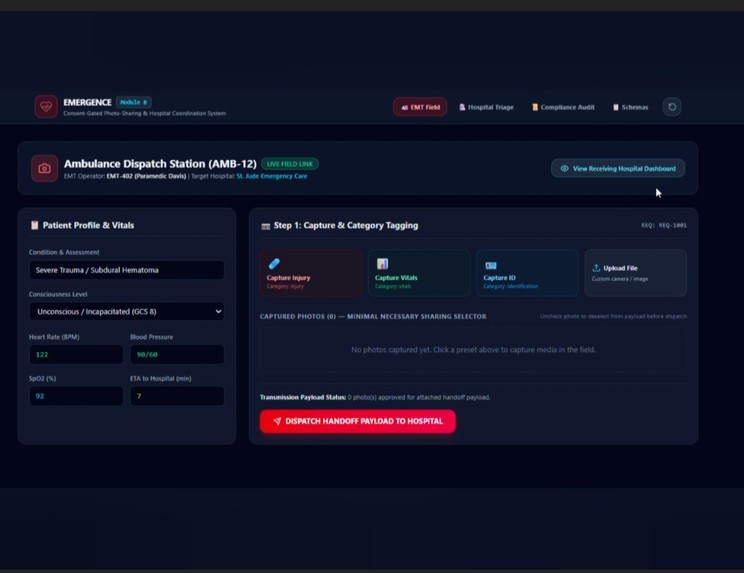Click the EMERGENCE heart logo icon
This screenshot has width=744, height=573.
pyautogui.click(x=46, y=107)
